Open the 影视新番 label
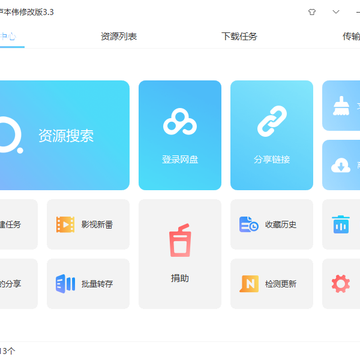The width and height of the screenshot is (360, 360). tap(97, 225)
